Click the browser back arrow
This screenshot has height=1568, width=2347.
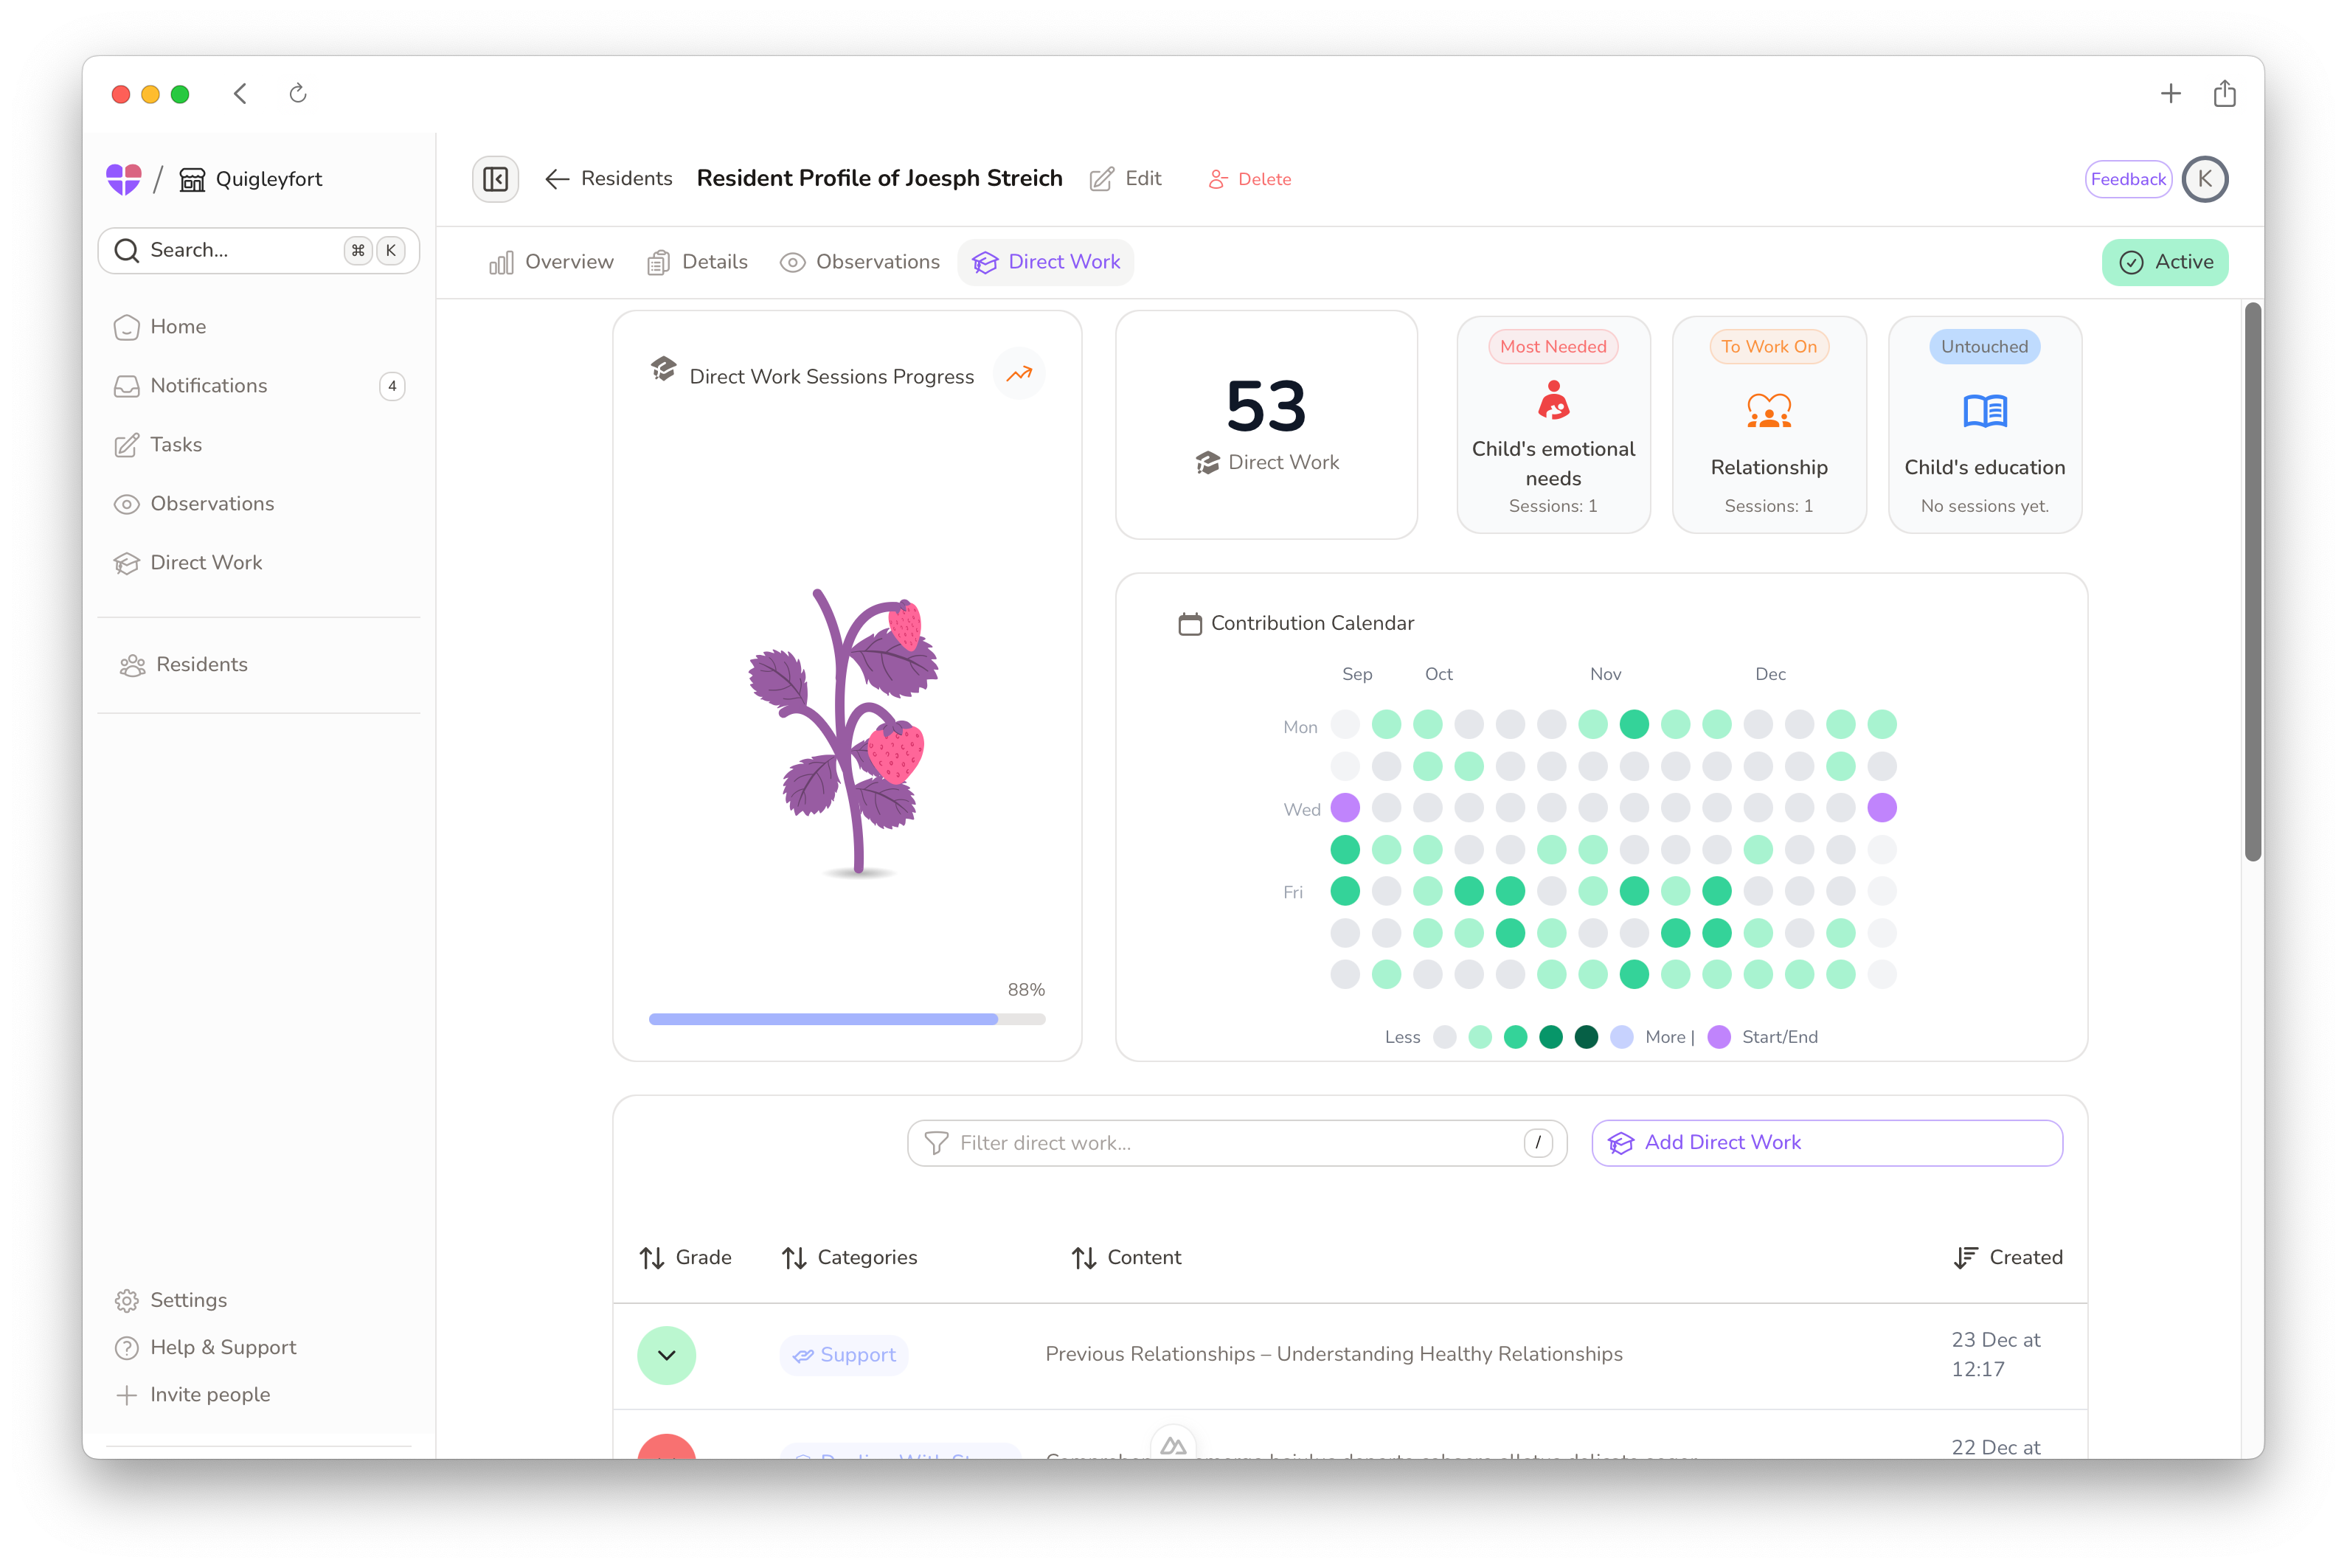240,94
